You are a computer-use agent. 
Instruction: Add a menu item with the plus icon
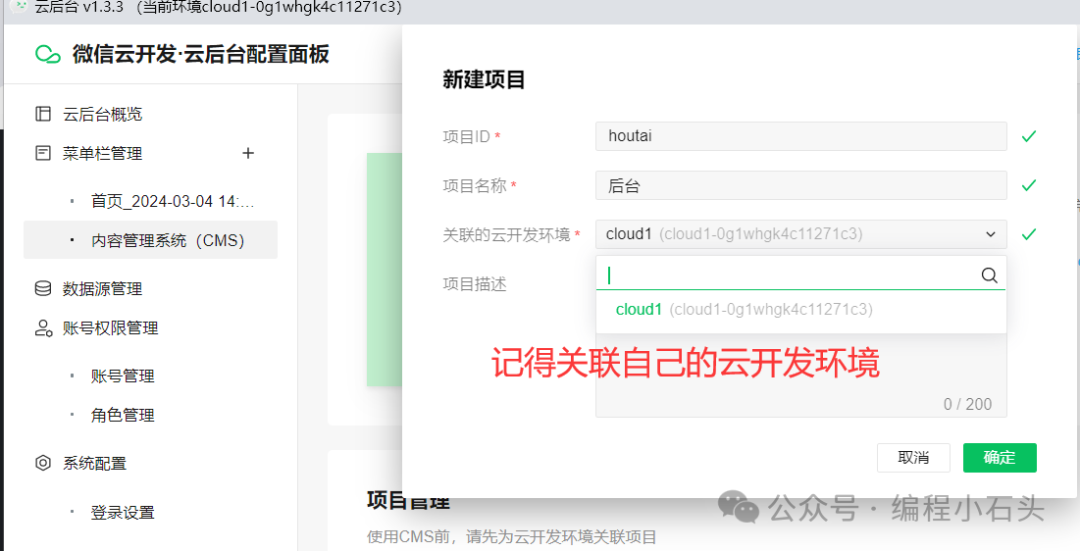pos(248,153)
